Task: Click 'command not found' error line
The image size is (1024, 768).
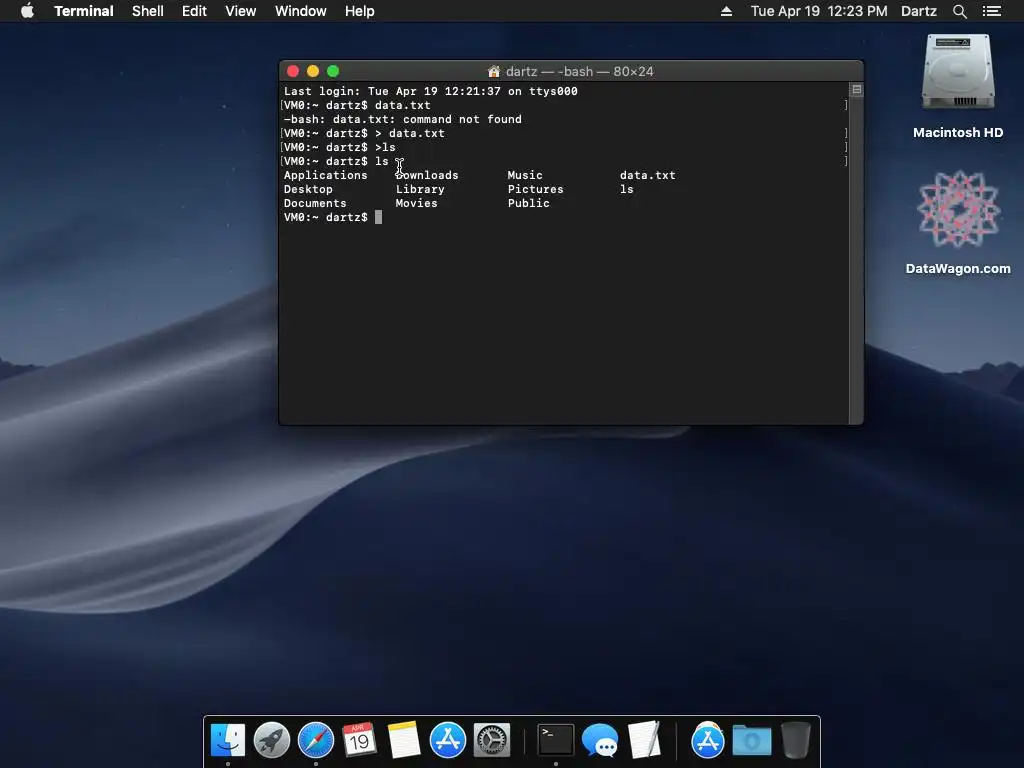Action: tap(402, 119)
